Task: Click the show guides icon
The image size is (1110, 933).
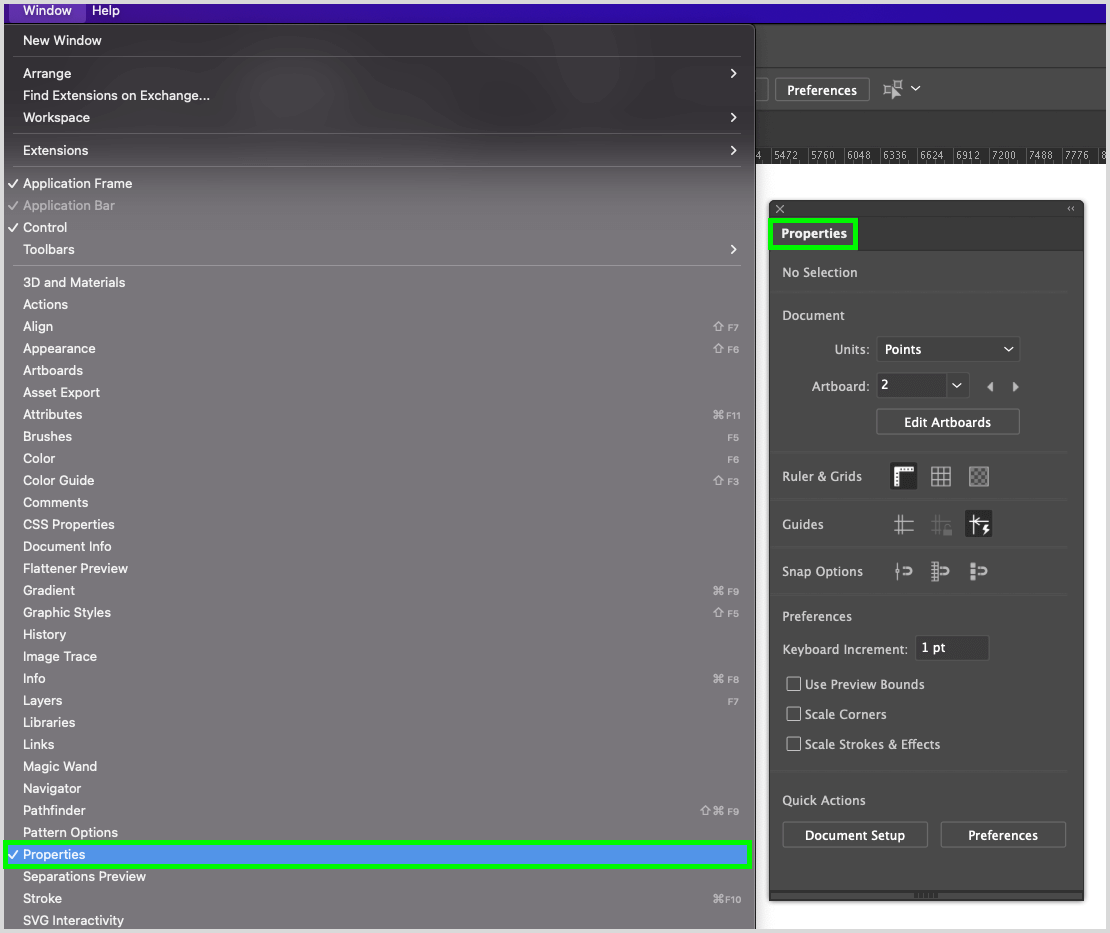Action: [x=904, y=524]
